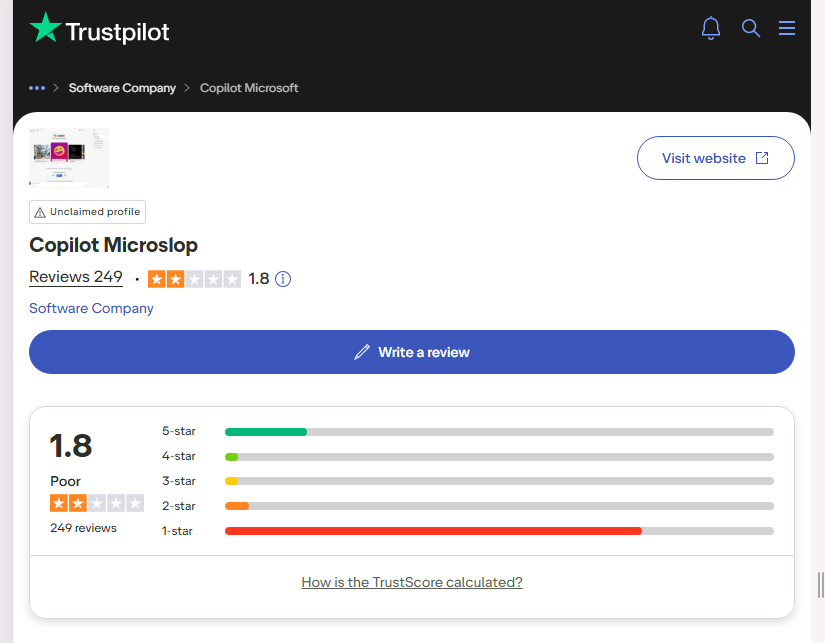This screenshot has height=643, width=825.
Task: Click the pencil icon on Write a review
Action: 362,352
